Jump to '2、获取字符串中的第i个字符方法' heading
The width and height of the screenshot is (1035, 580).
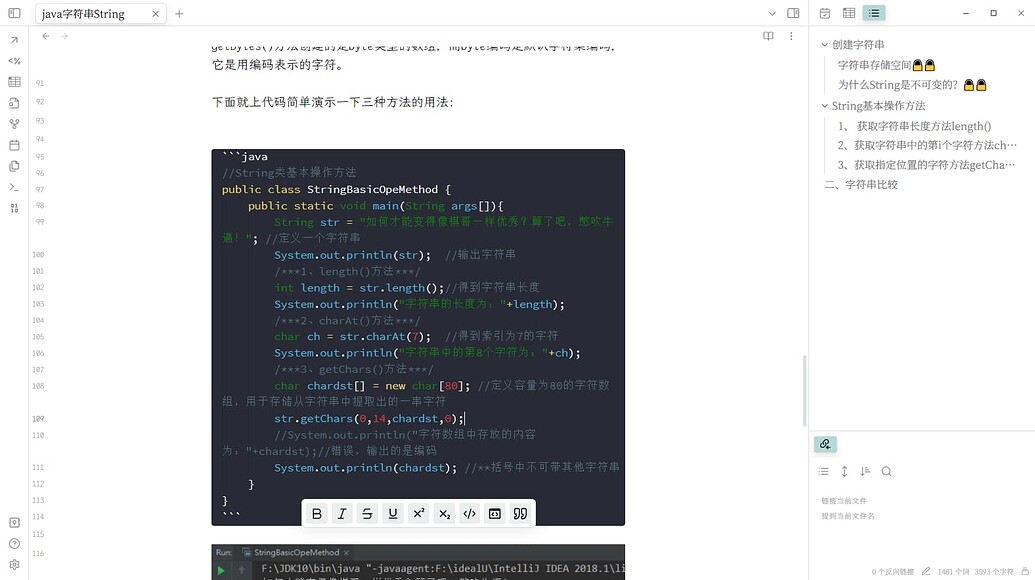927,145
